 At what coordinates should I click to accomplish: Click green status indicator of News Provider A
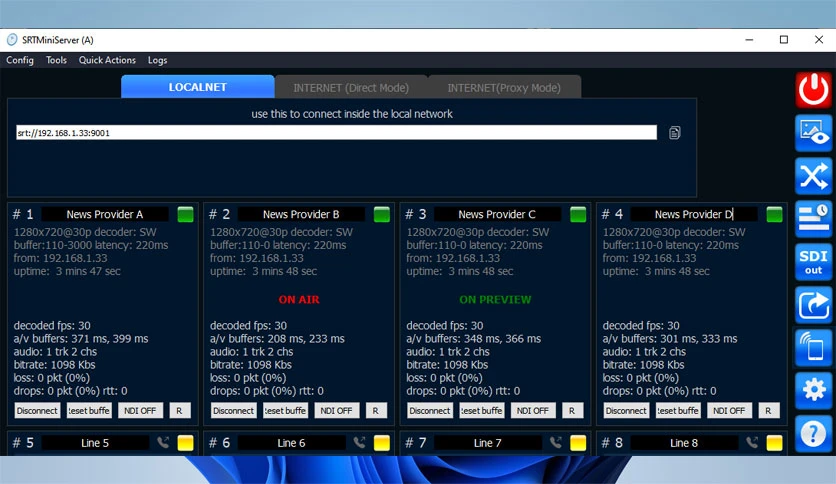(186, 214)
